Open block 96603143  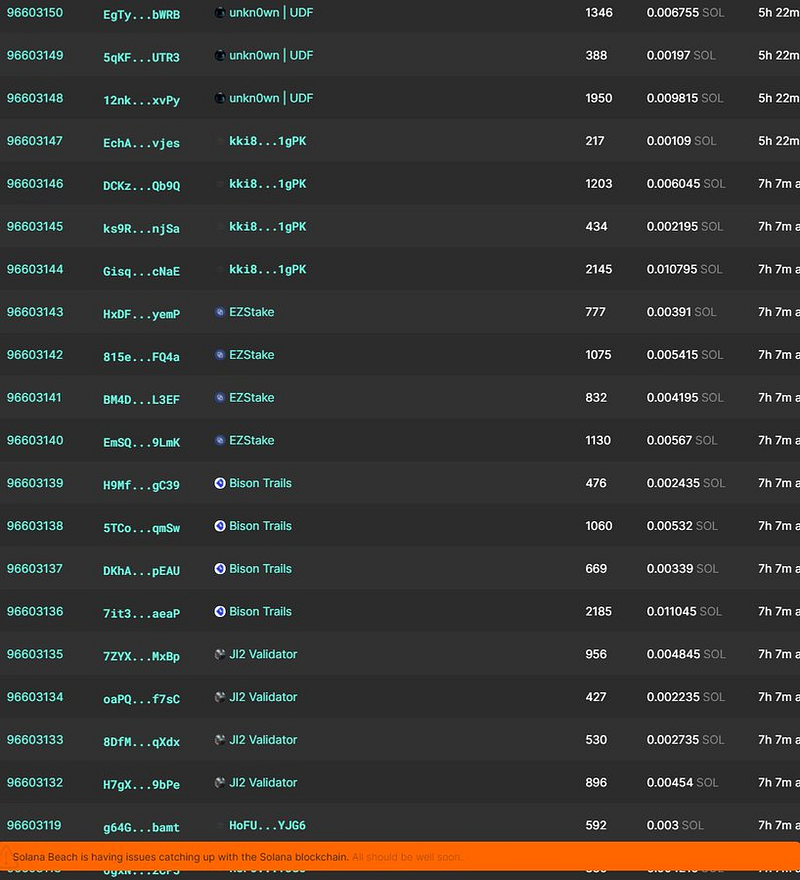(35, 311)
